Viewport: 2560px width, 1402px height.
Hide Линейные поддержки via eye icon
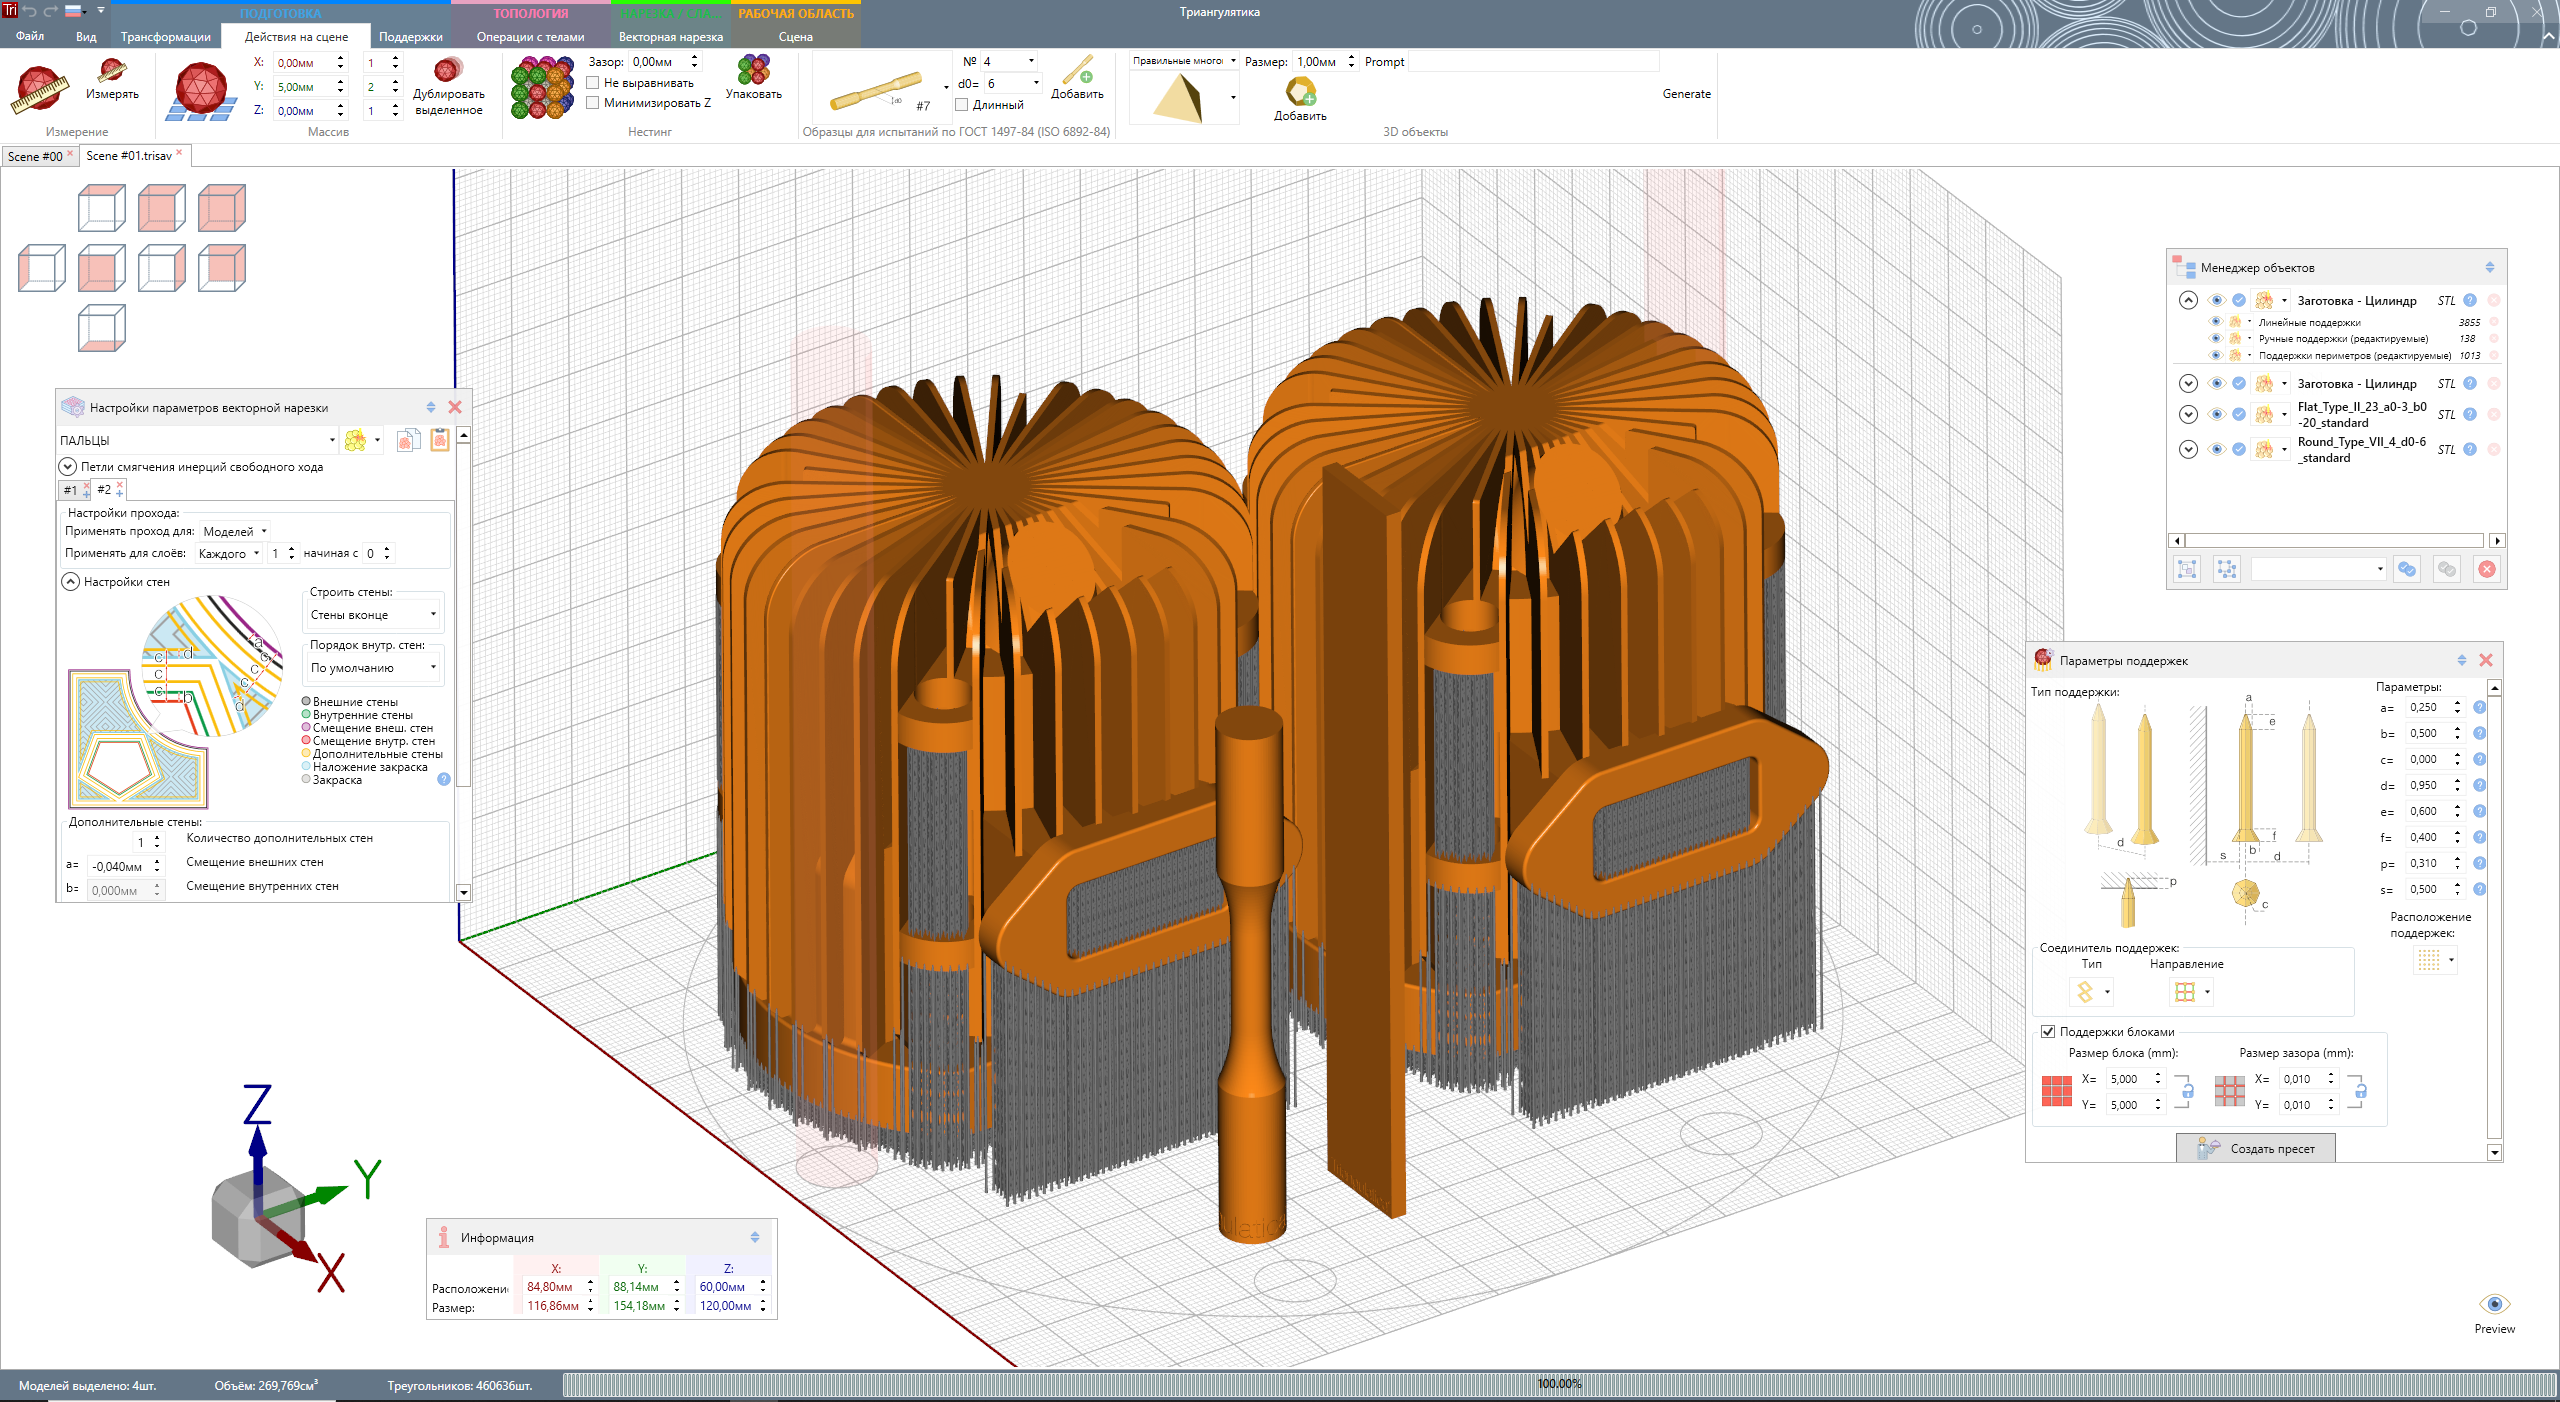point(2215,322)
